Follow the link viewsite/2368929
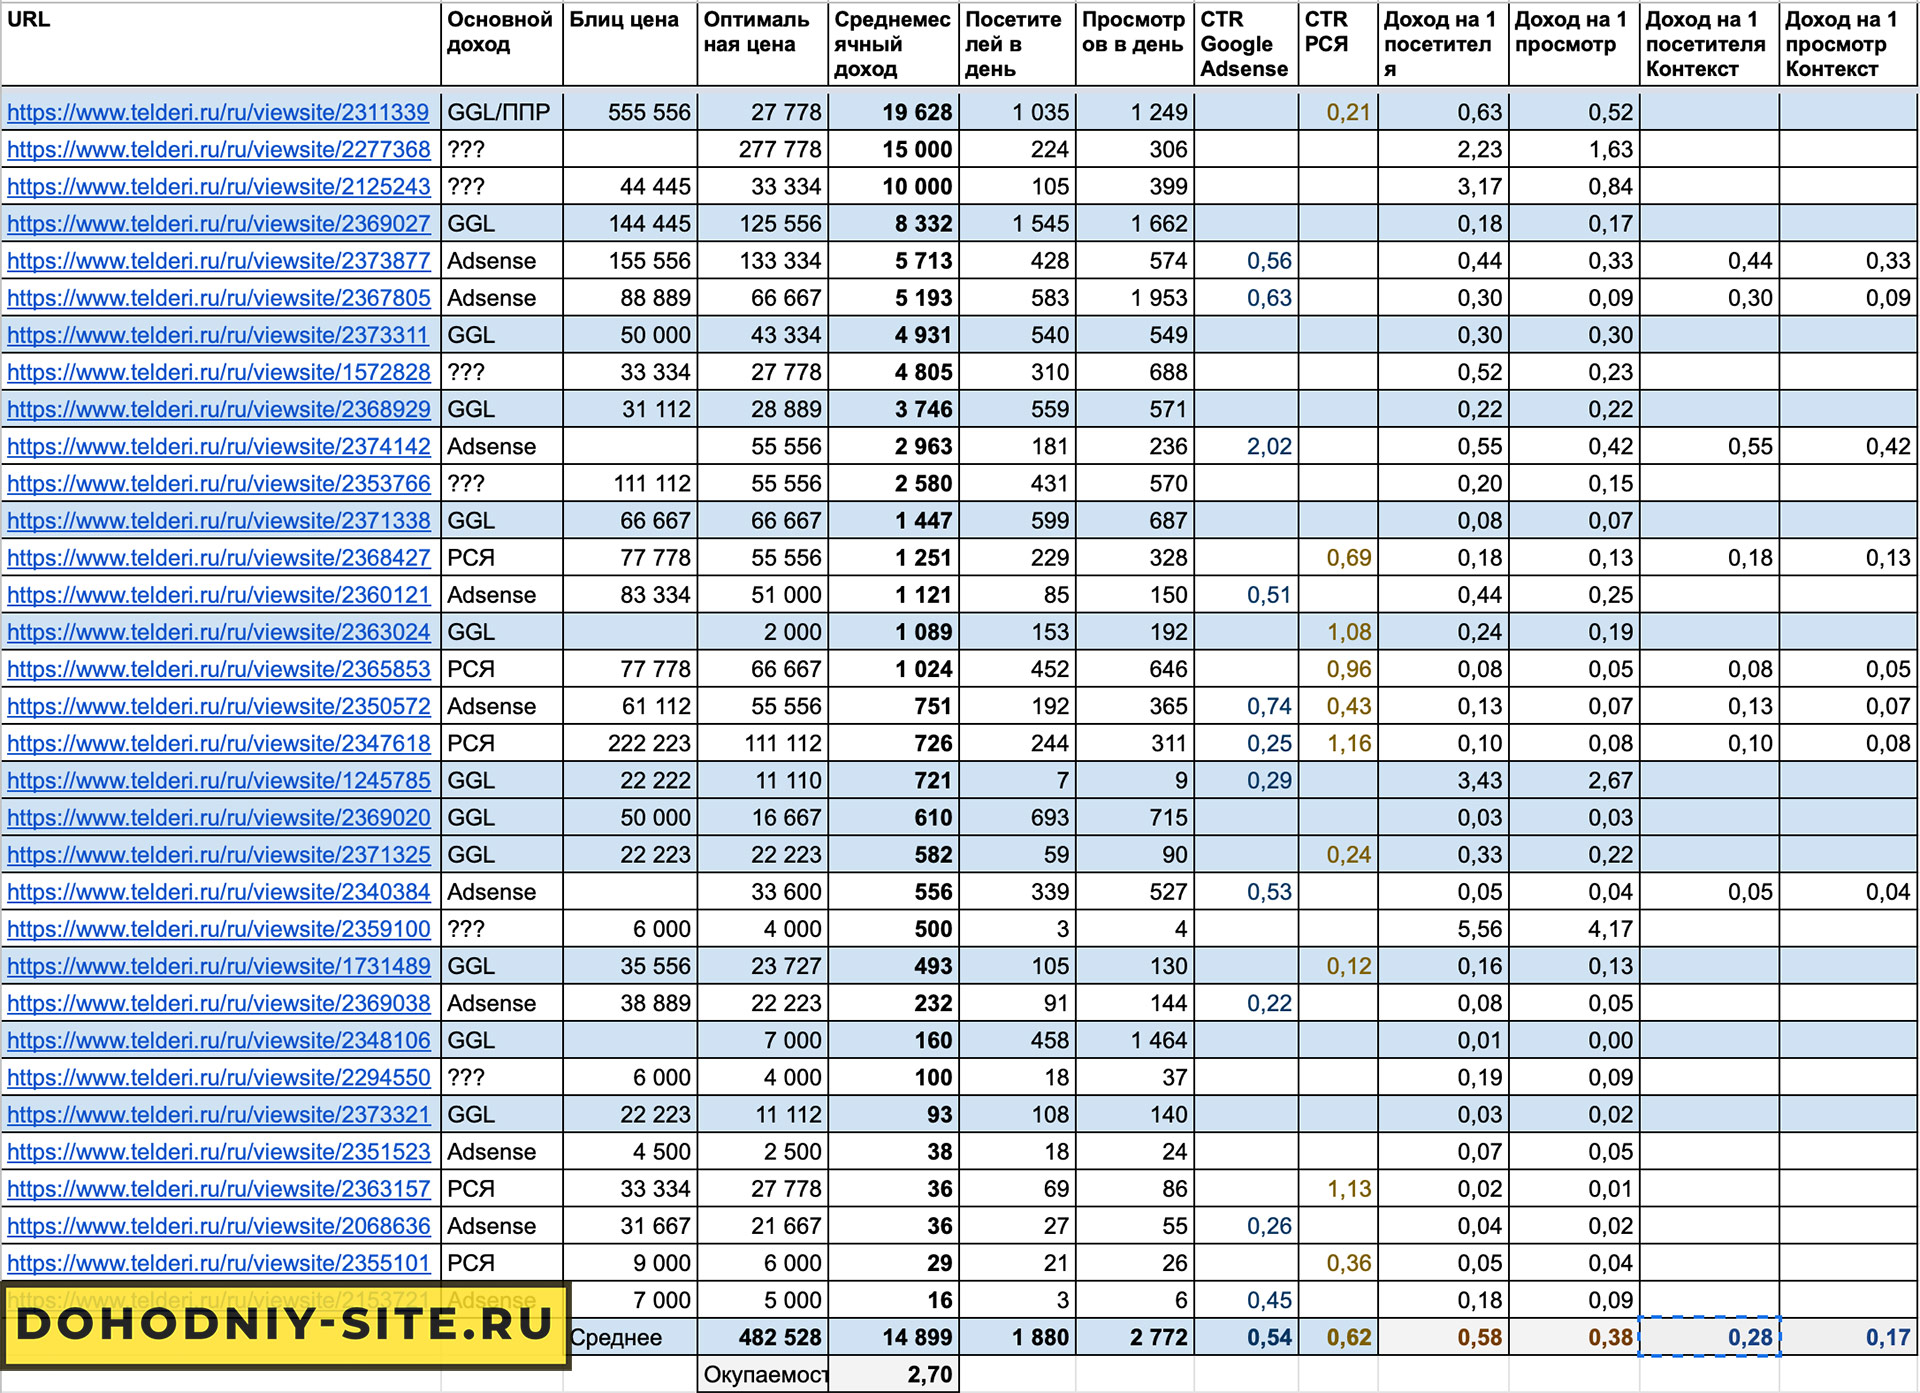This screenshot has height=1393, width=1920. click(218, 408)
